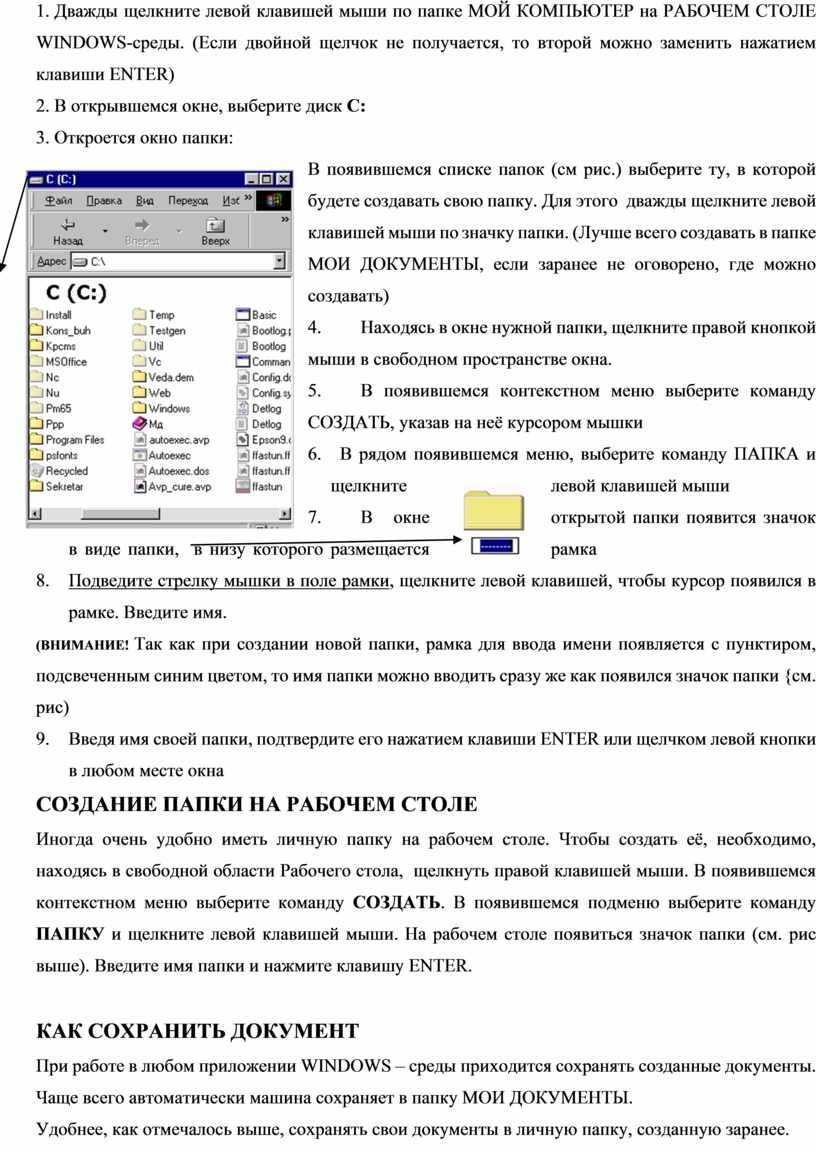Open the Вид menu
Screen dimensions: 816x1152
pos(145,200)
